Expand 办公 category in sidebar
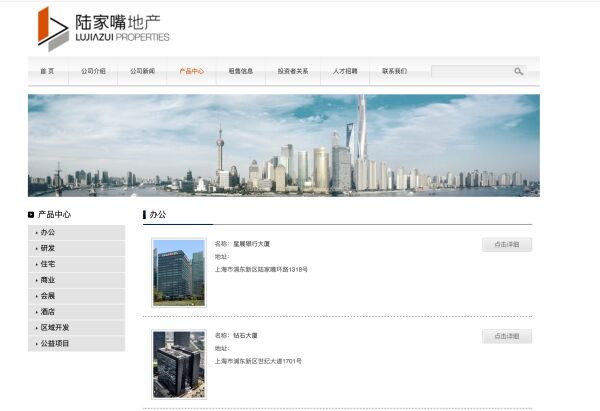 [x=48, y=232]
